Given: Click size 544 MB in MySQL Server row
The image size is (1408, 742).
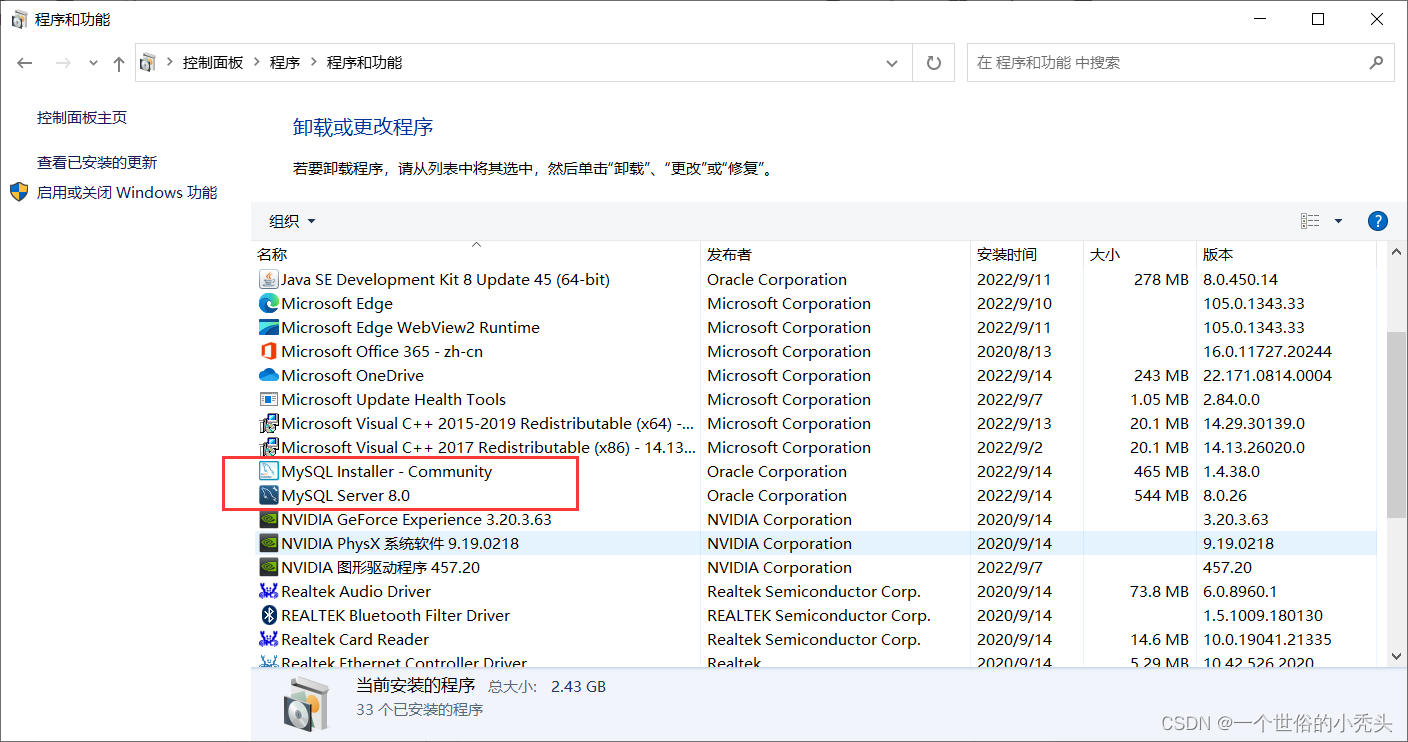Looking at the screenshot, I should [x=1161, y=495].
